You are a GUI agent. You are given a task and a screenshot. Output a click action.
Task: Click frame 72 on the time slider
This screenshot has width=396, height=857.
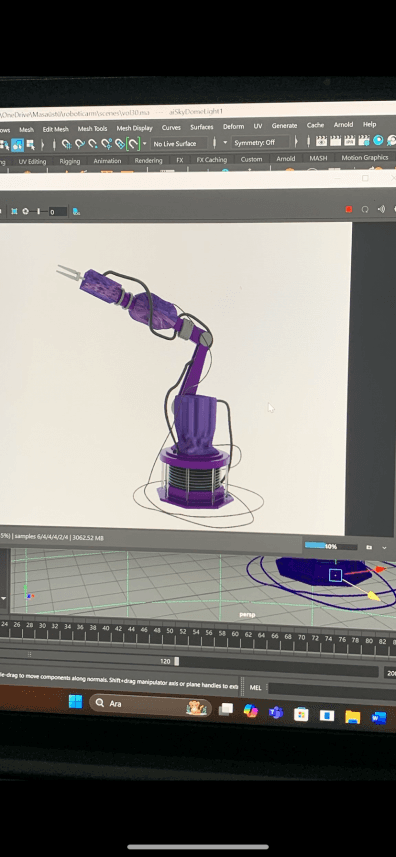coord(315,638)
